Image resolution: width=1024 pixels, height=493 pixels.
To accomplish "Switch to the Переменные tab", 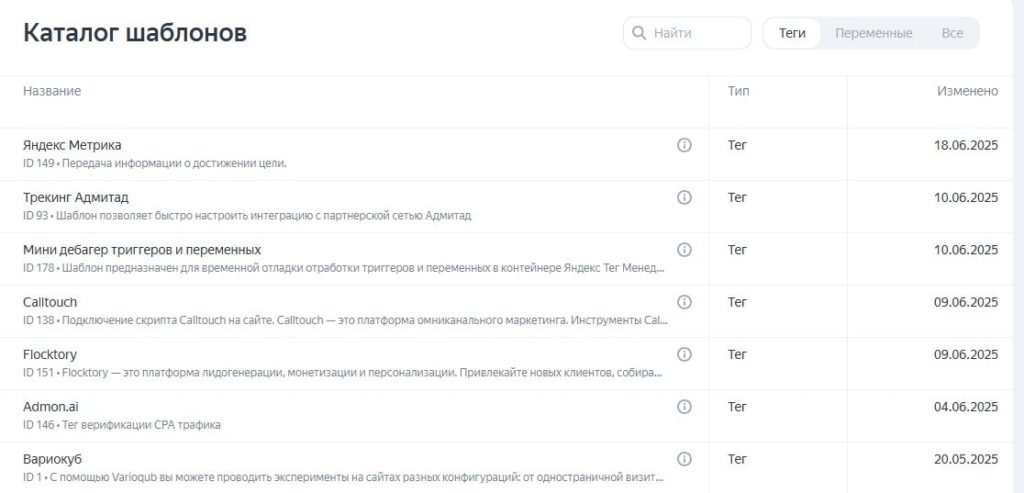I will point(873,33).
